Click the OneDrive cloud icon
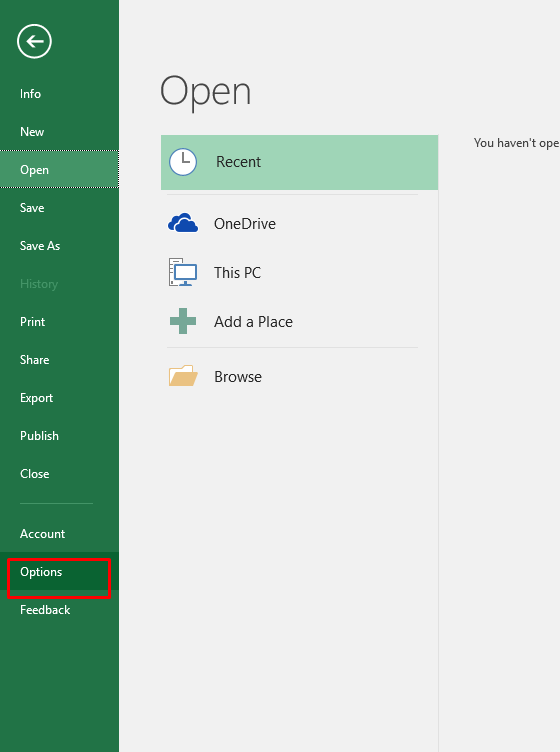 (x=183, y=223)
